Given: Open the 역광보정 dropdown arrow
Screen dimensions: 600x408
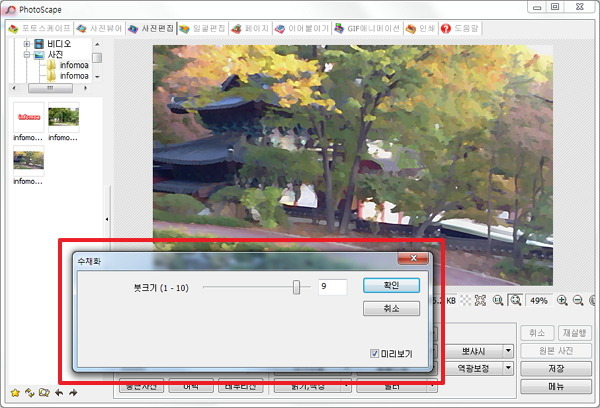Looking at the screenshot, I should tap(508, 369).
